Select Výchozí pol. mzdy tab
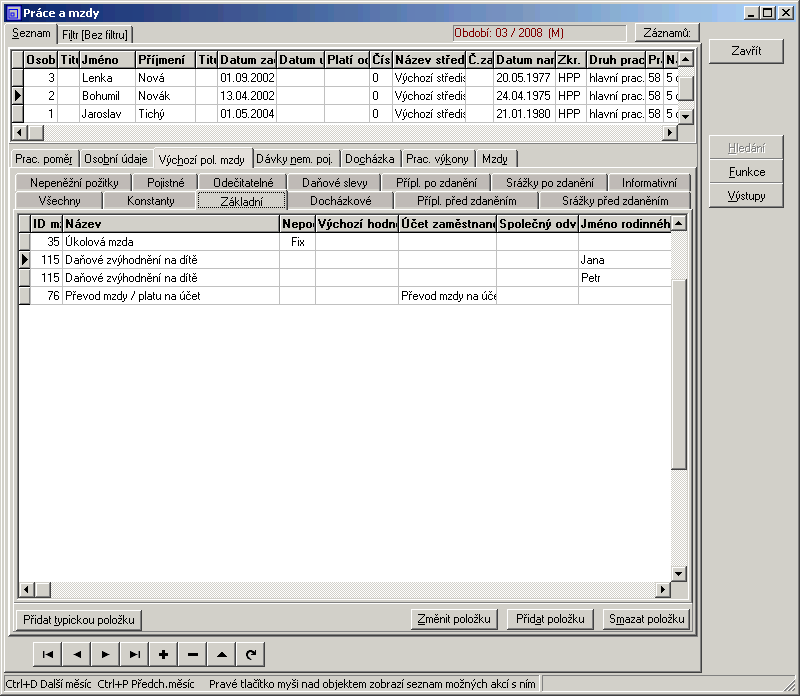The height and width of the screenshot is (696, 800). tap(202, 160)
